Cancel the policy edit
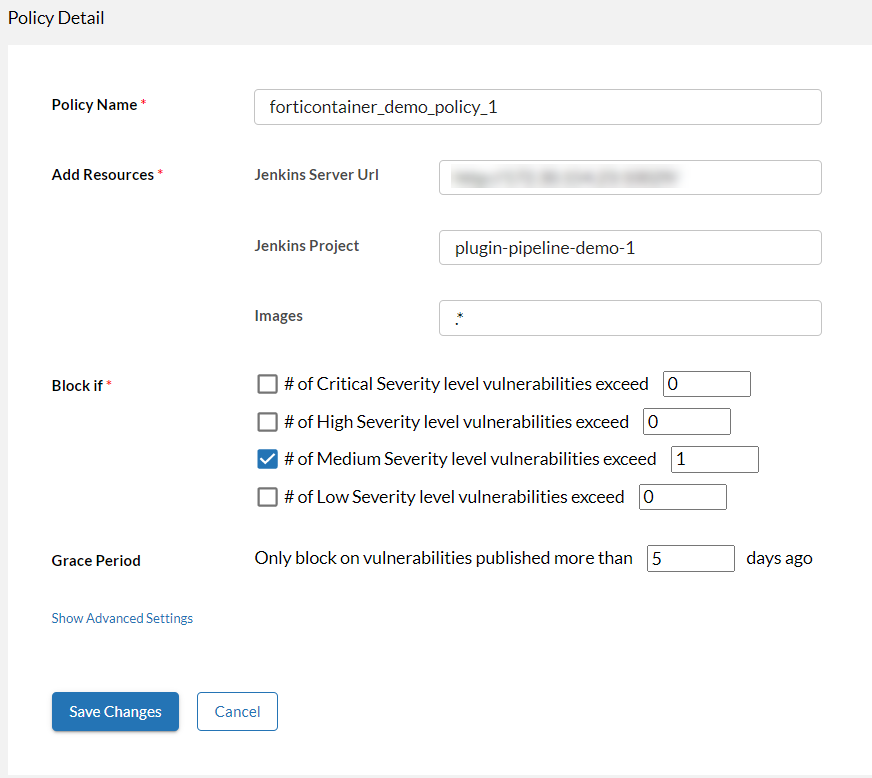872x778 pixels. [237, 712]
